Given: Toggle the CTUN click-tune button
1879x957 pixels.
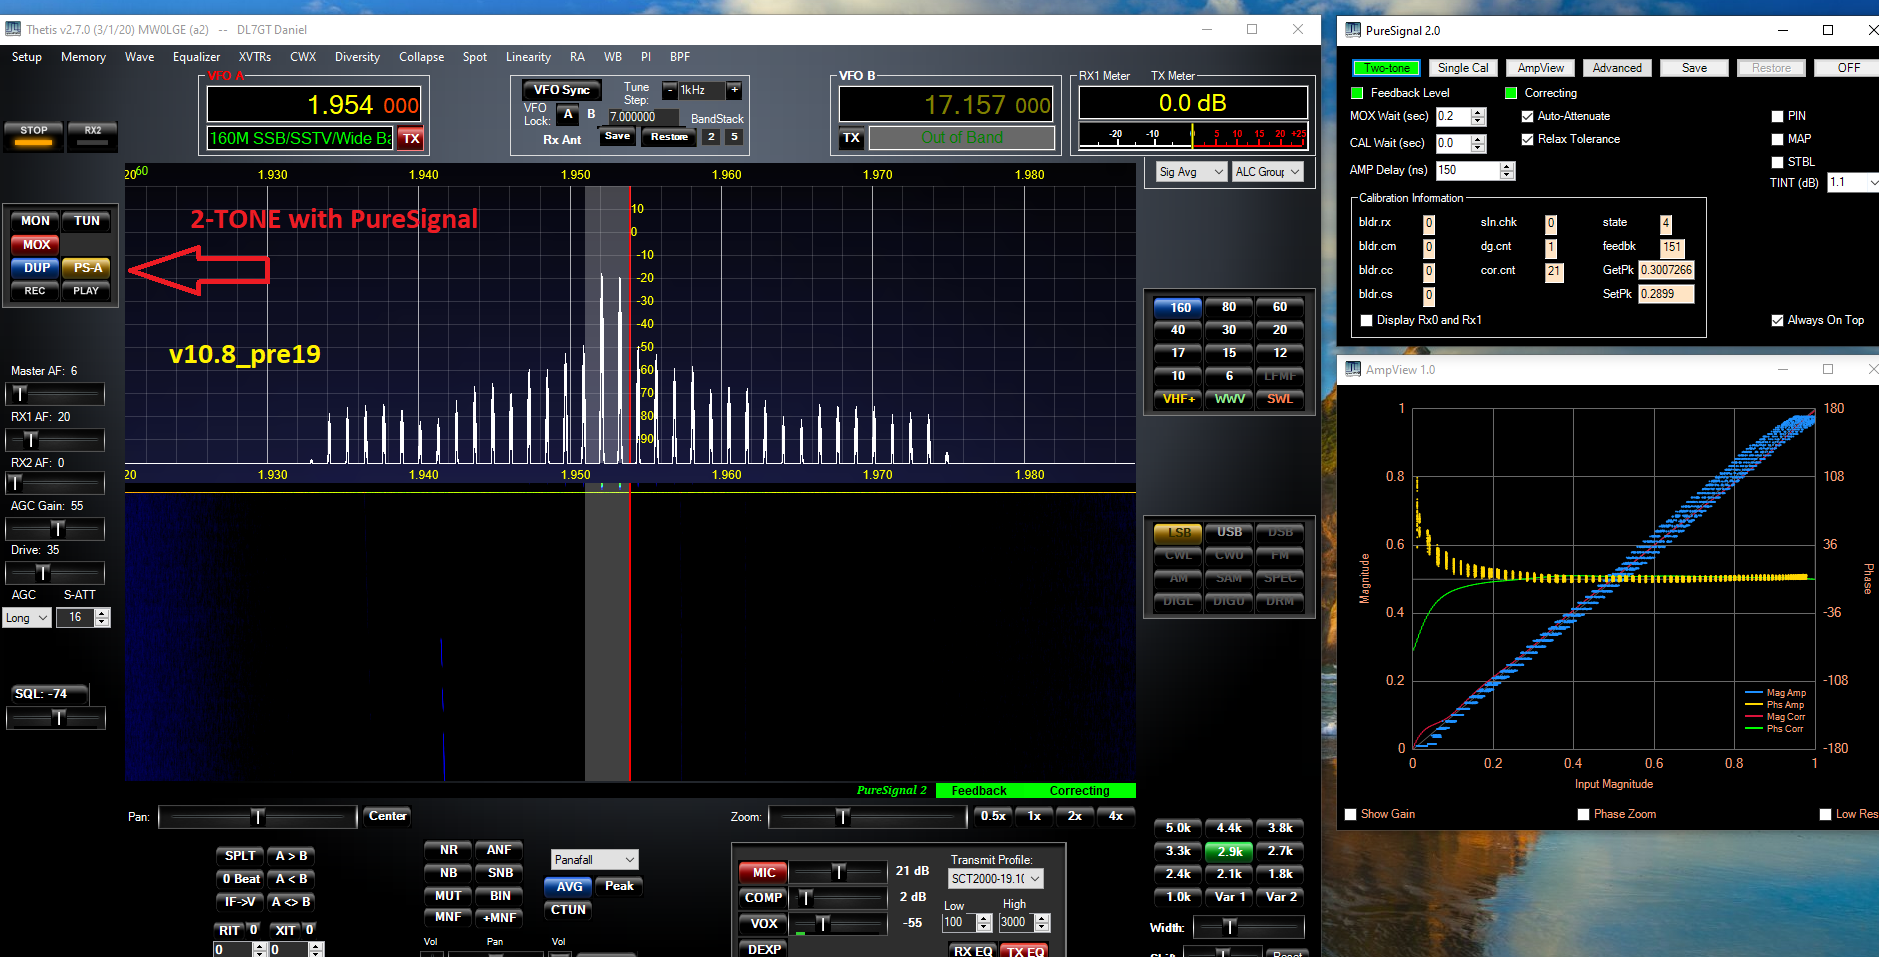Looking at the screenshot, I should coord(568,910).
